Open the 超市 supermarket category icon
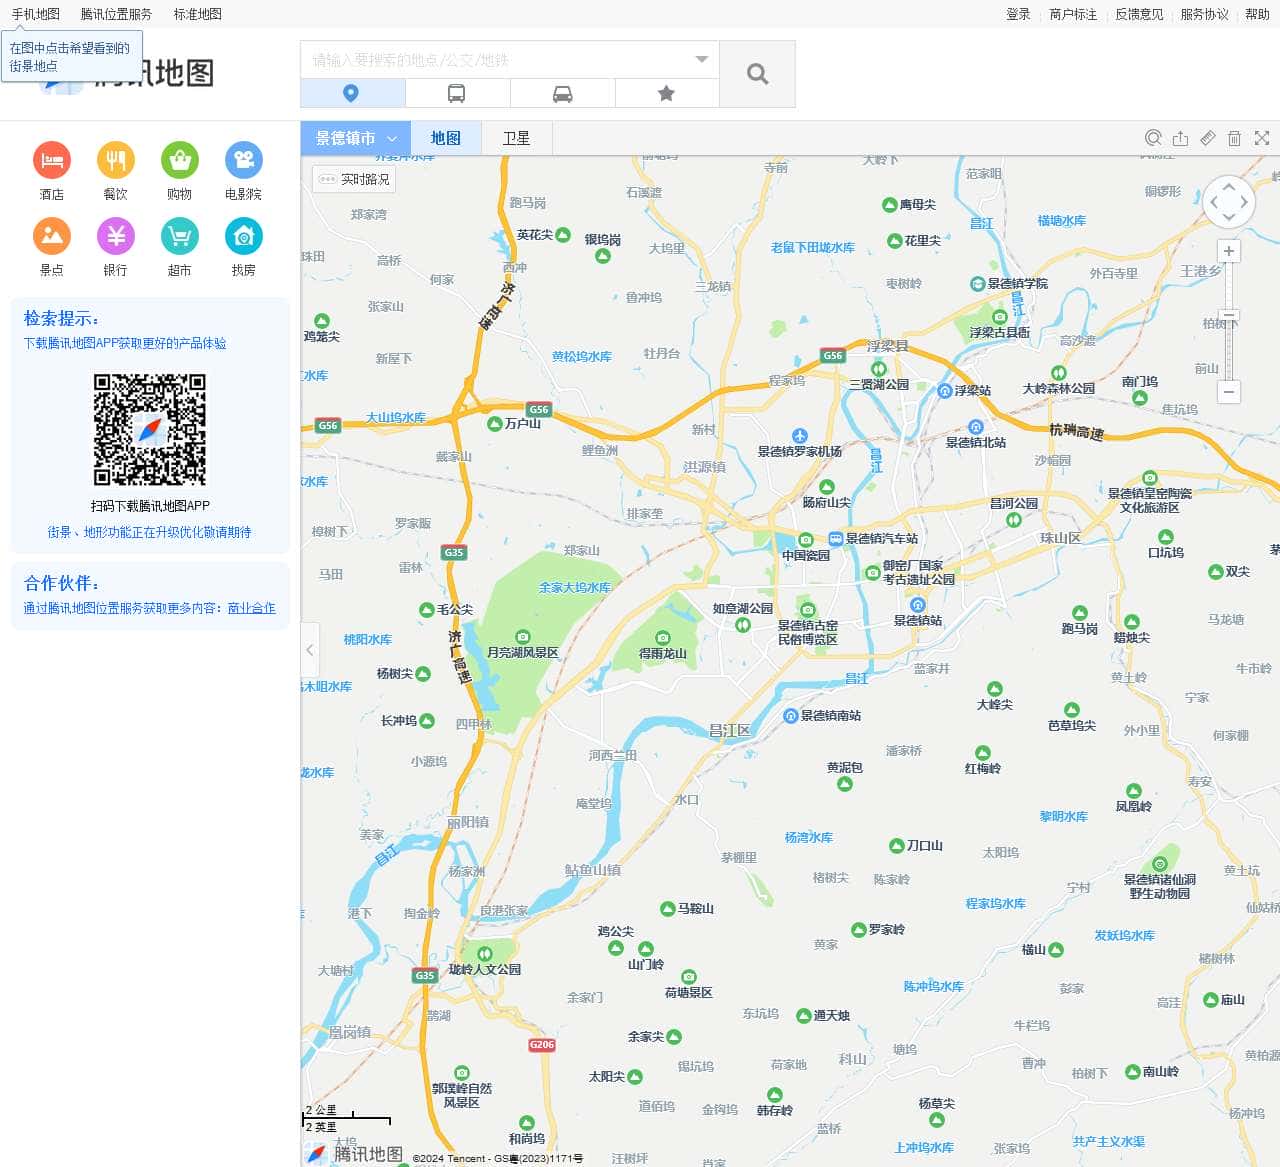Image resolution: width=1280 pixels, height=1167 pixels. coord(179,237)
